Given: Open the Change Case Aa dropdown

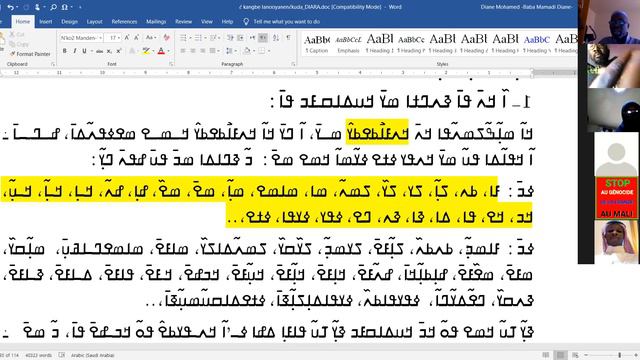Looking at the screenshot, I should 151,38.
